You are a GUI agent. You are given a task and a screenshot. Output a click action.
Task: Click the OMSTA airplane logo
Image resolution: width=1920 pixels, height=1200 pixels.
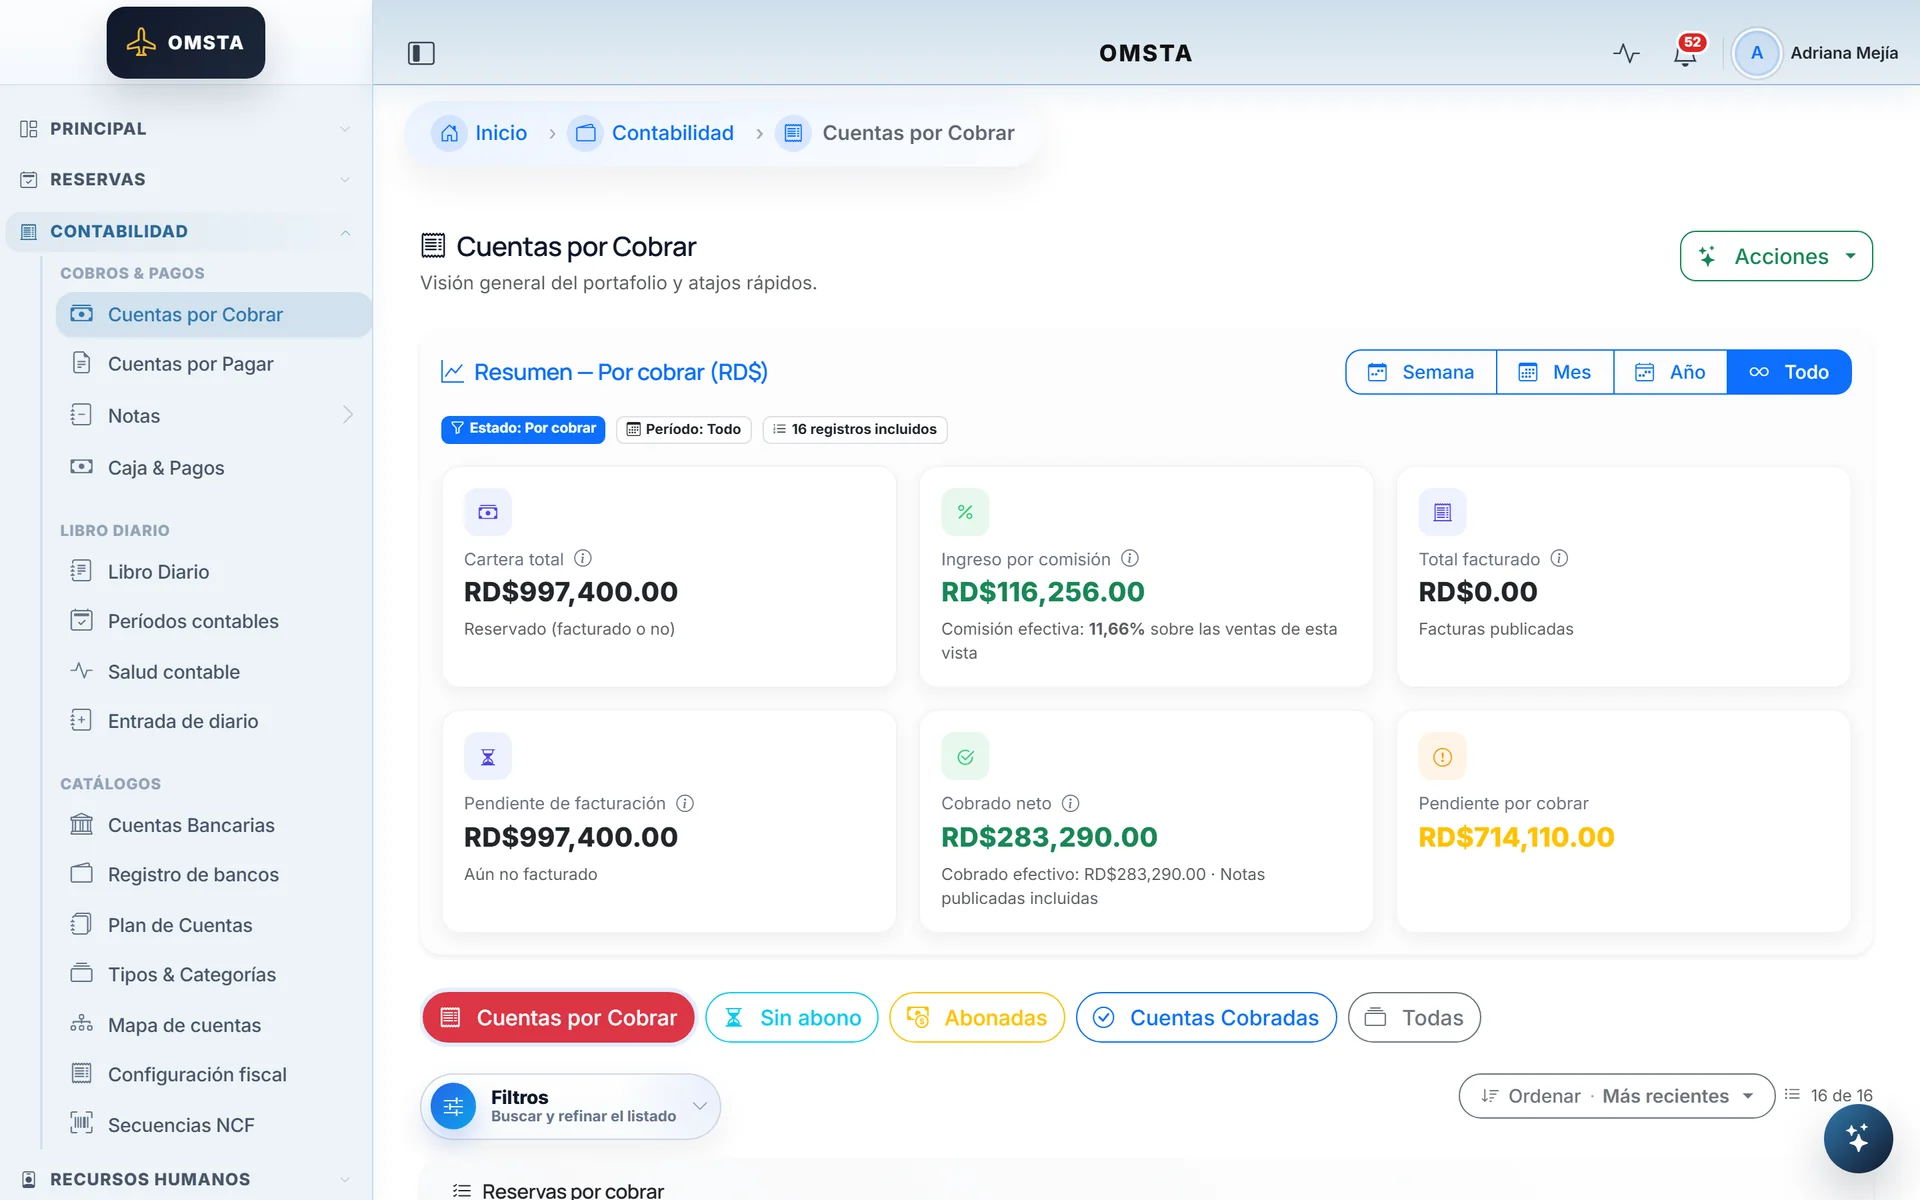click(186, 43)
